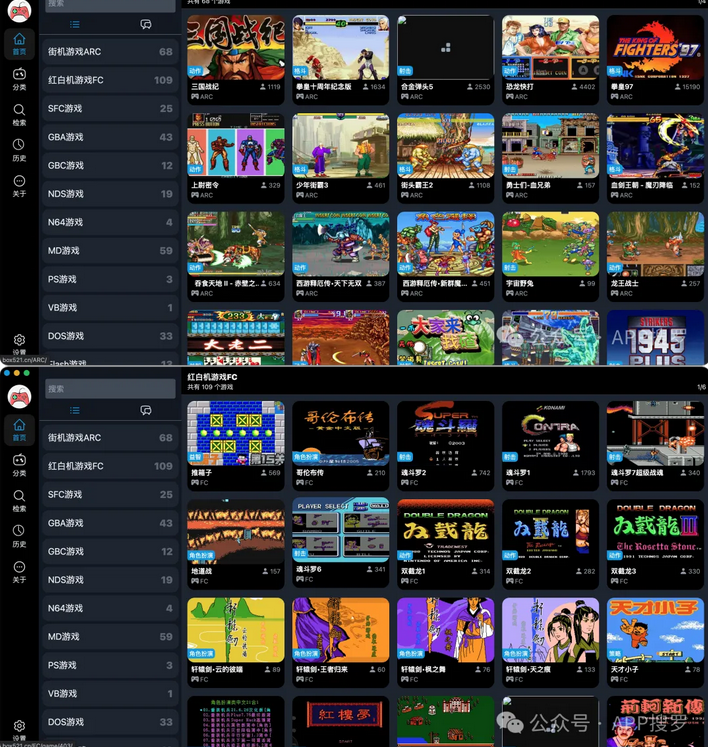Click gamepad avatar logo in upper ARC window
This screenshot has width=708, height=747.
[20, 10]
